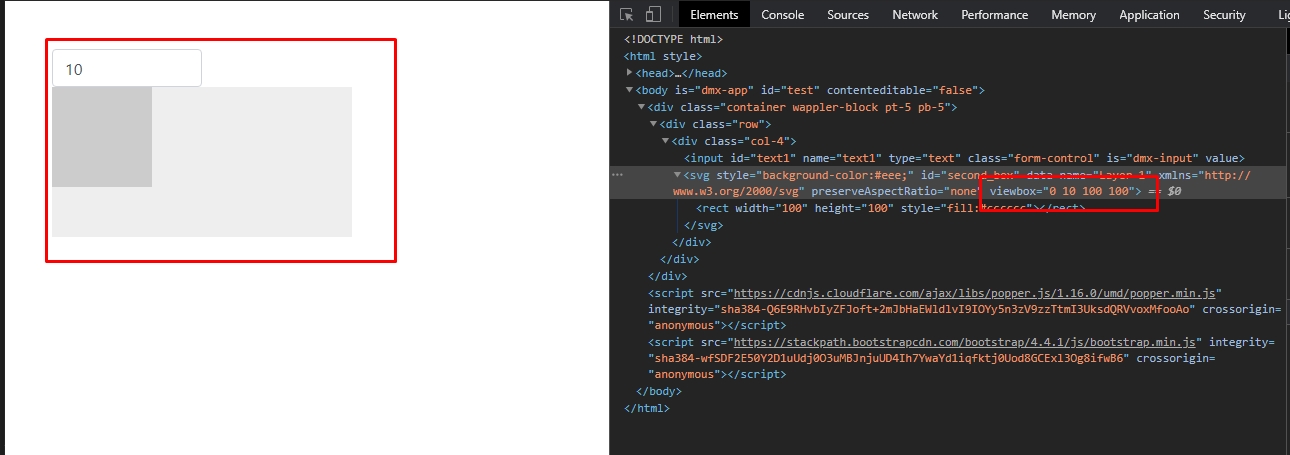Viewport: 1290px width, 455px height.
Task: Expand the head element node
Action: click(630, 73)
